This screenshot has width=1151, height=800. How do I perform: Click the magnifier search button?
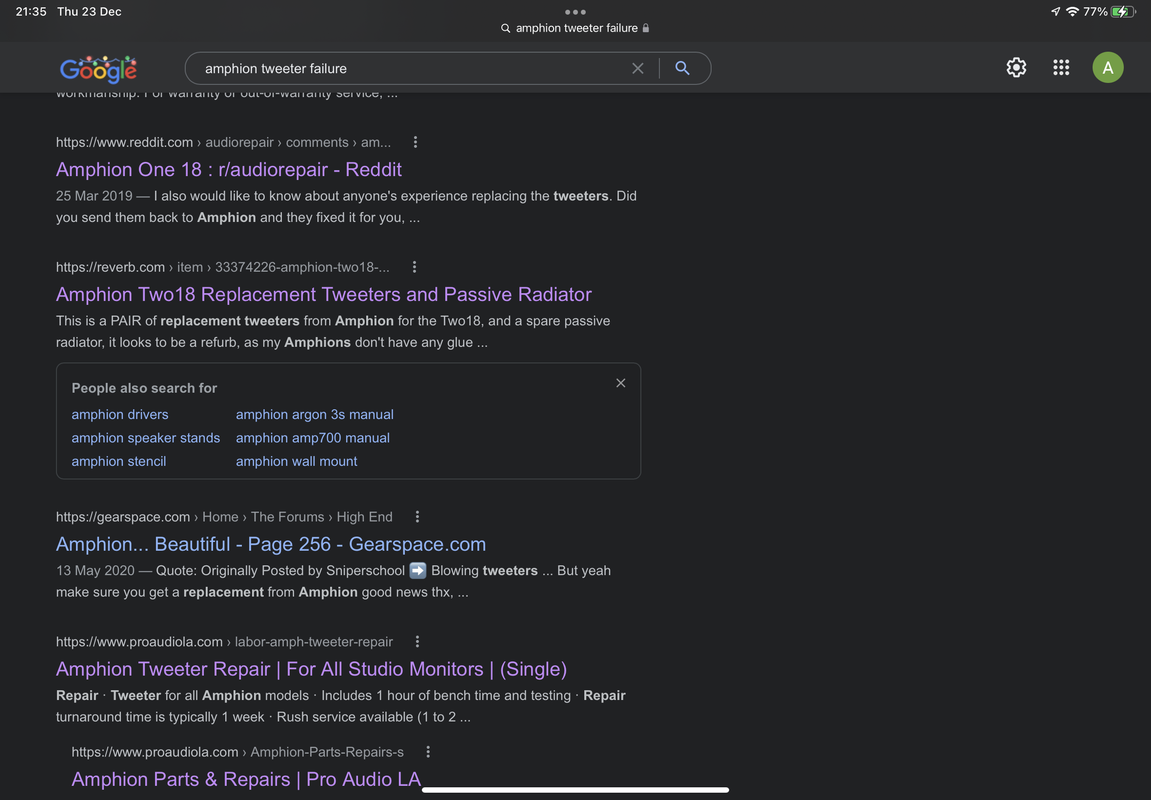pos(682,68)
